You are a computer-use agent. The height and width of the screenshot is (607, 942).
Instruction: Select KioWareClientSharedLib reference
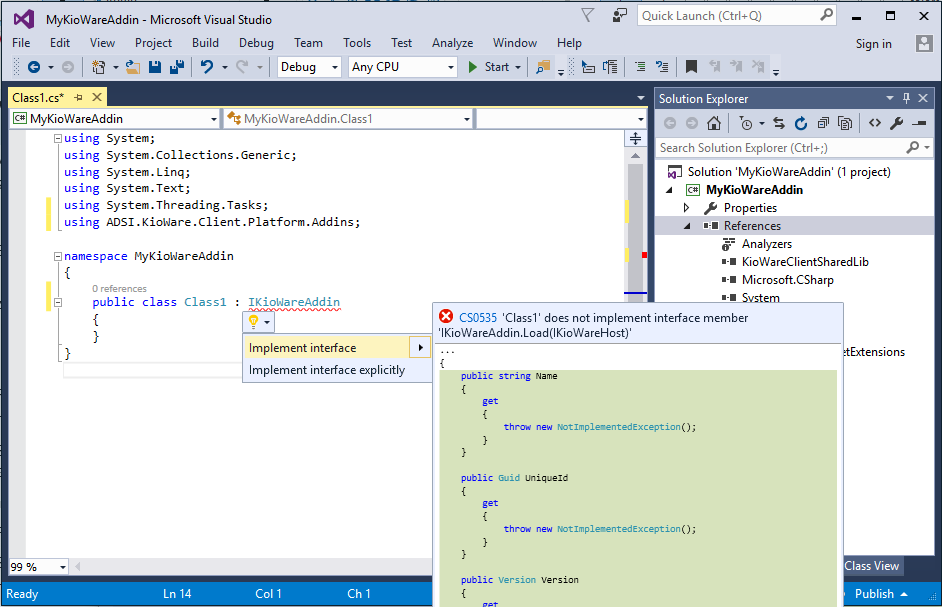[805, 261]
